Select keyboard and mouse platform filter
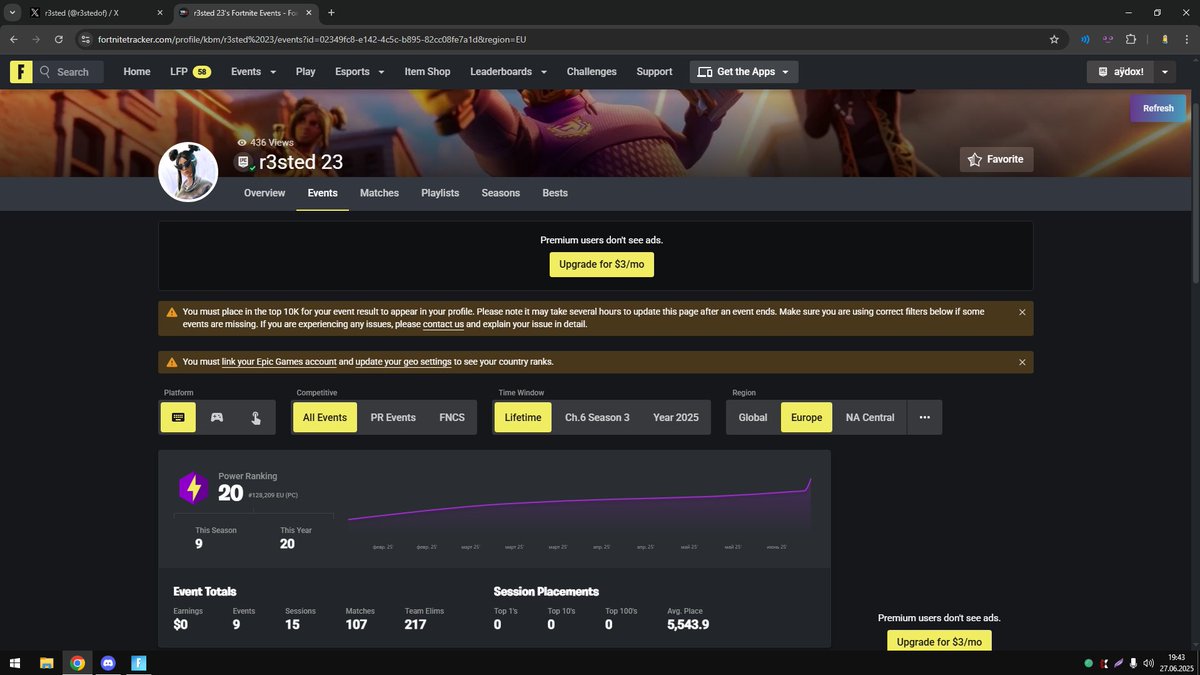Image resolution: width=1200 pixels, height=675 pixels. pyautogui.click(x=178, y=417)
